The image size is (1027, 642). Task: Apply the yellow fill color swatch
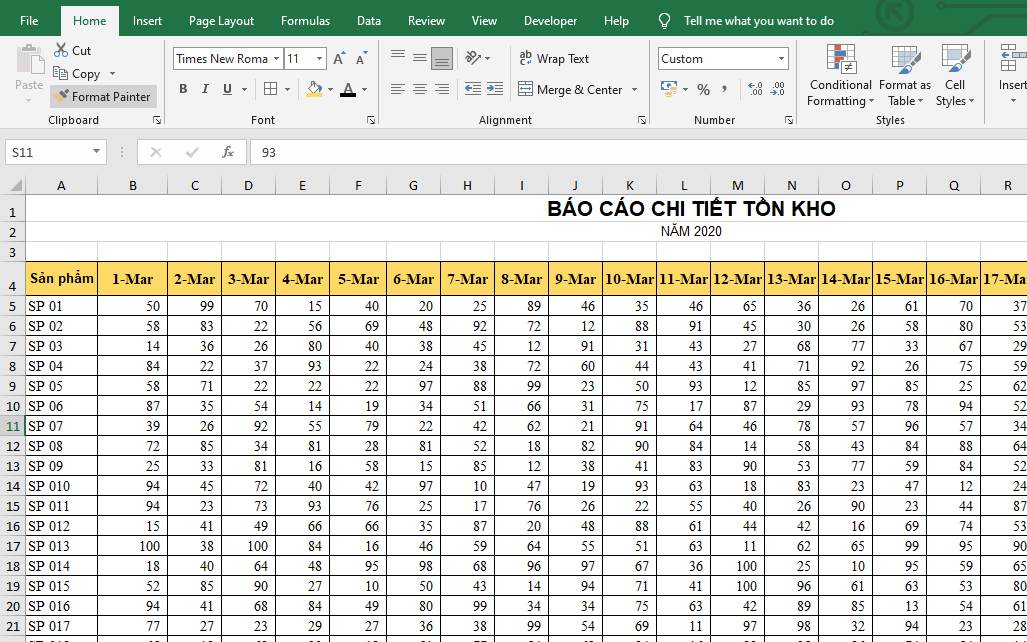click(x=314, y=89)
